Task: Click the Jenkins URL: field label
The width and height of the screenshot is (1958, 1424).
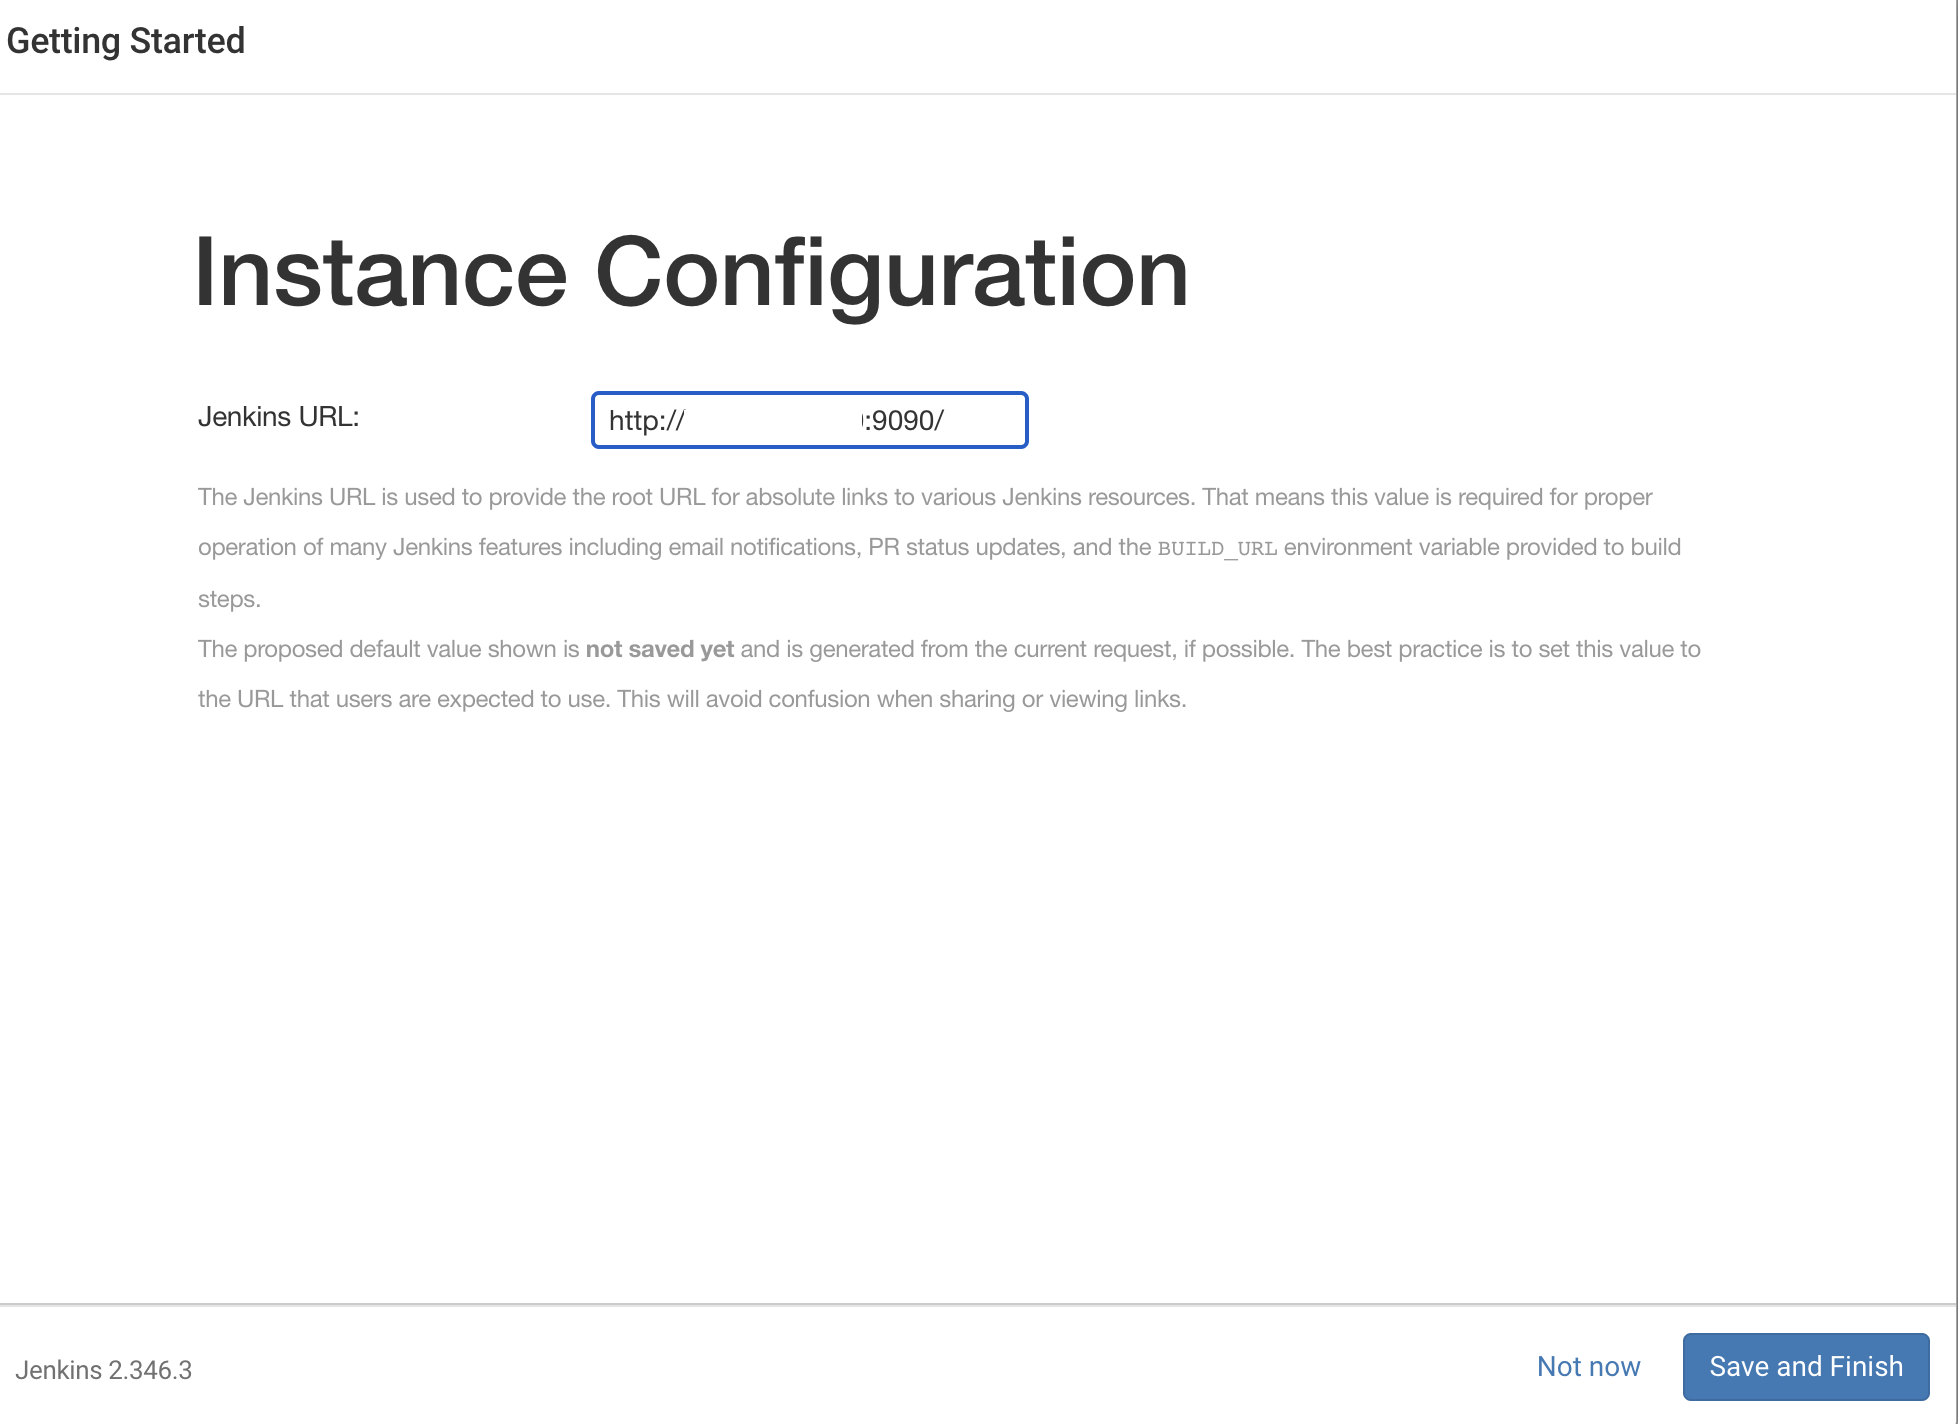Action: 278,416
